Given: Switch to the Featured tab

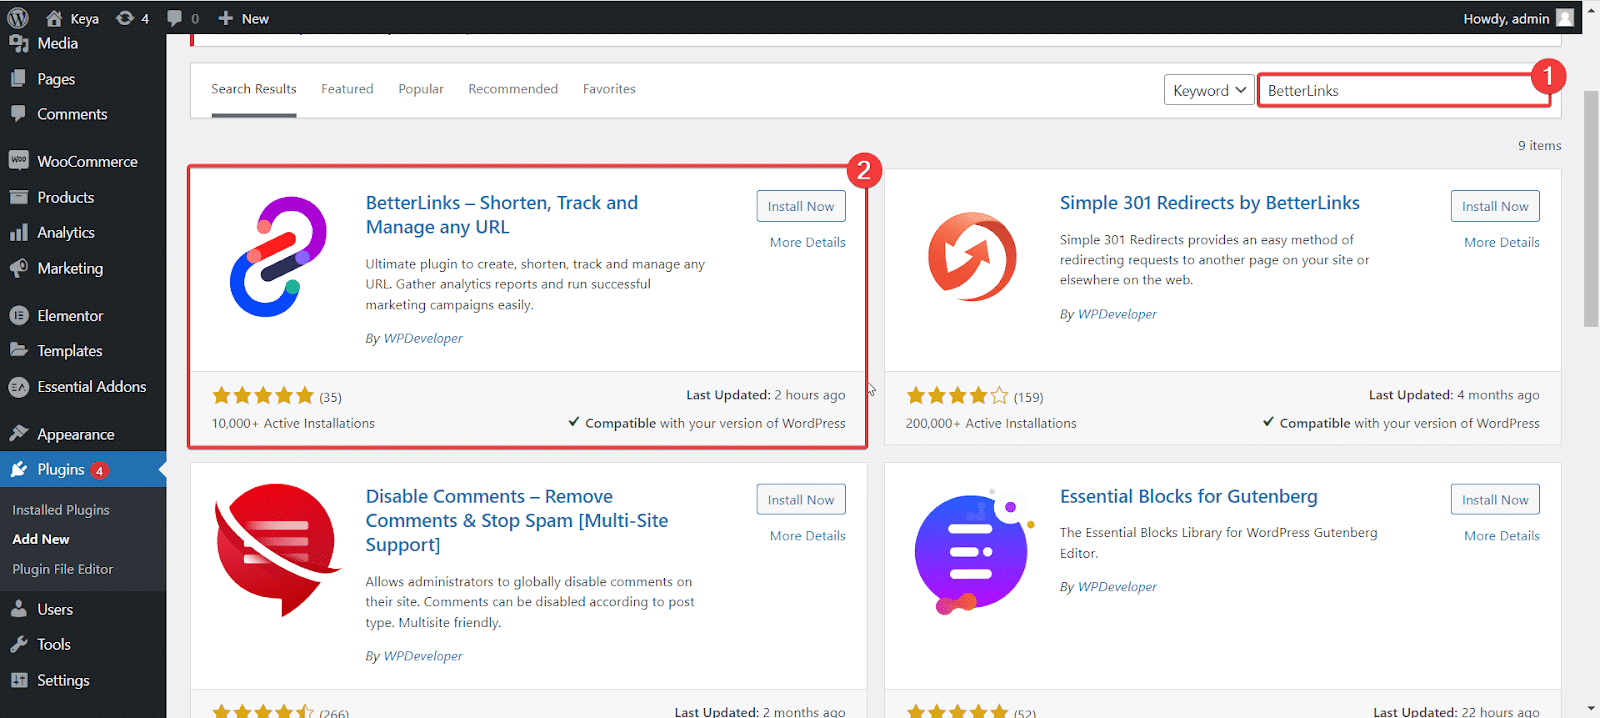Looking at the screenshot, I should tap(347, 89).
